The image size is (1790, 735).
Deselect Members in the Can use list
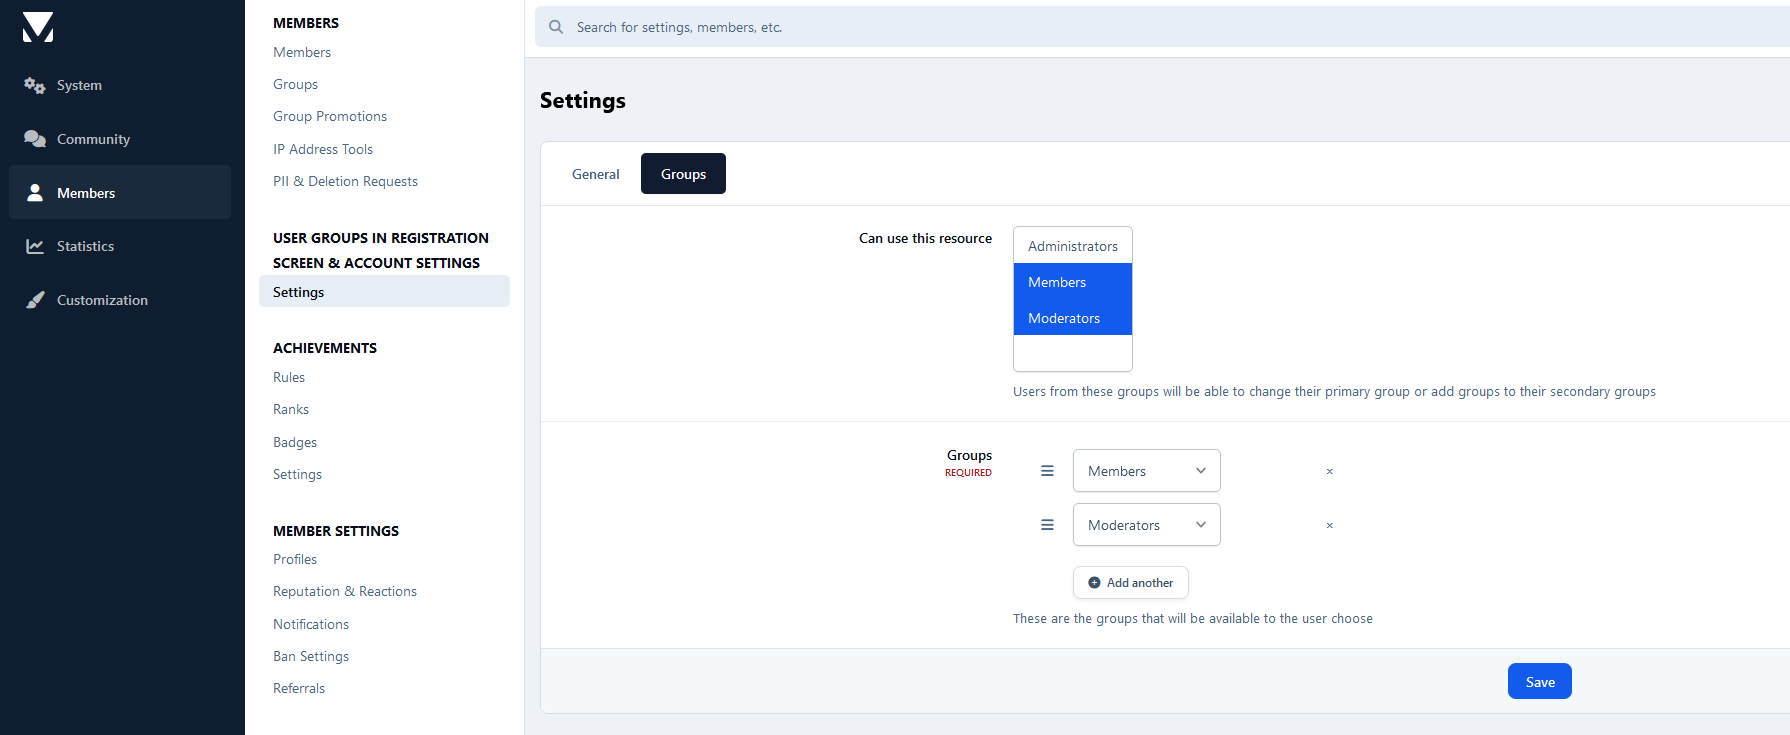tap(1072, 282)
